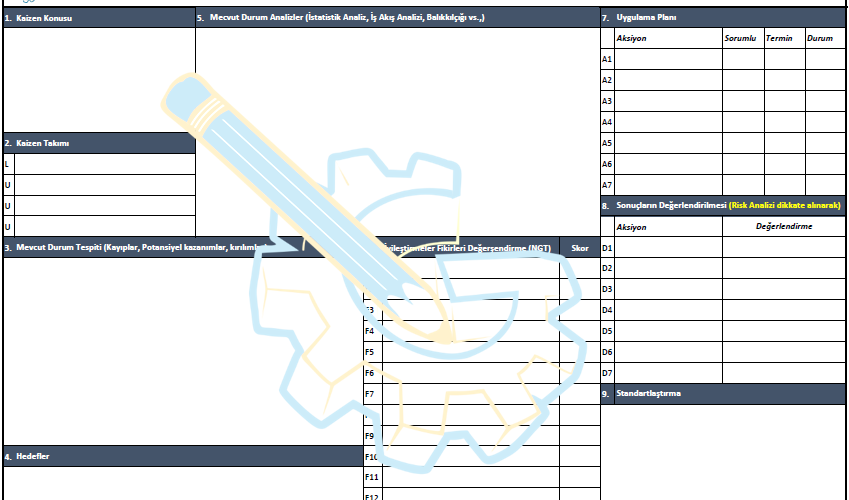Viewport: 849px width, 500px height.
Task: Select the "Mevcut Durum Tespiti" header
Action: click(130, 247)
